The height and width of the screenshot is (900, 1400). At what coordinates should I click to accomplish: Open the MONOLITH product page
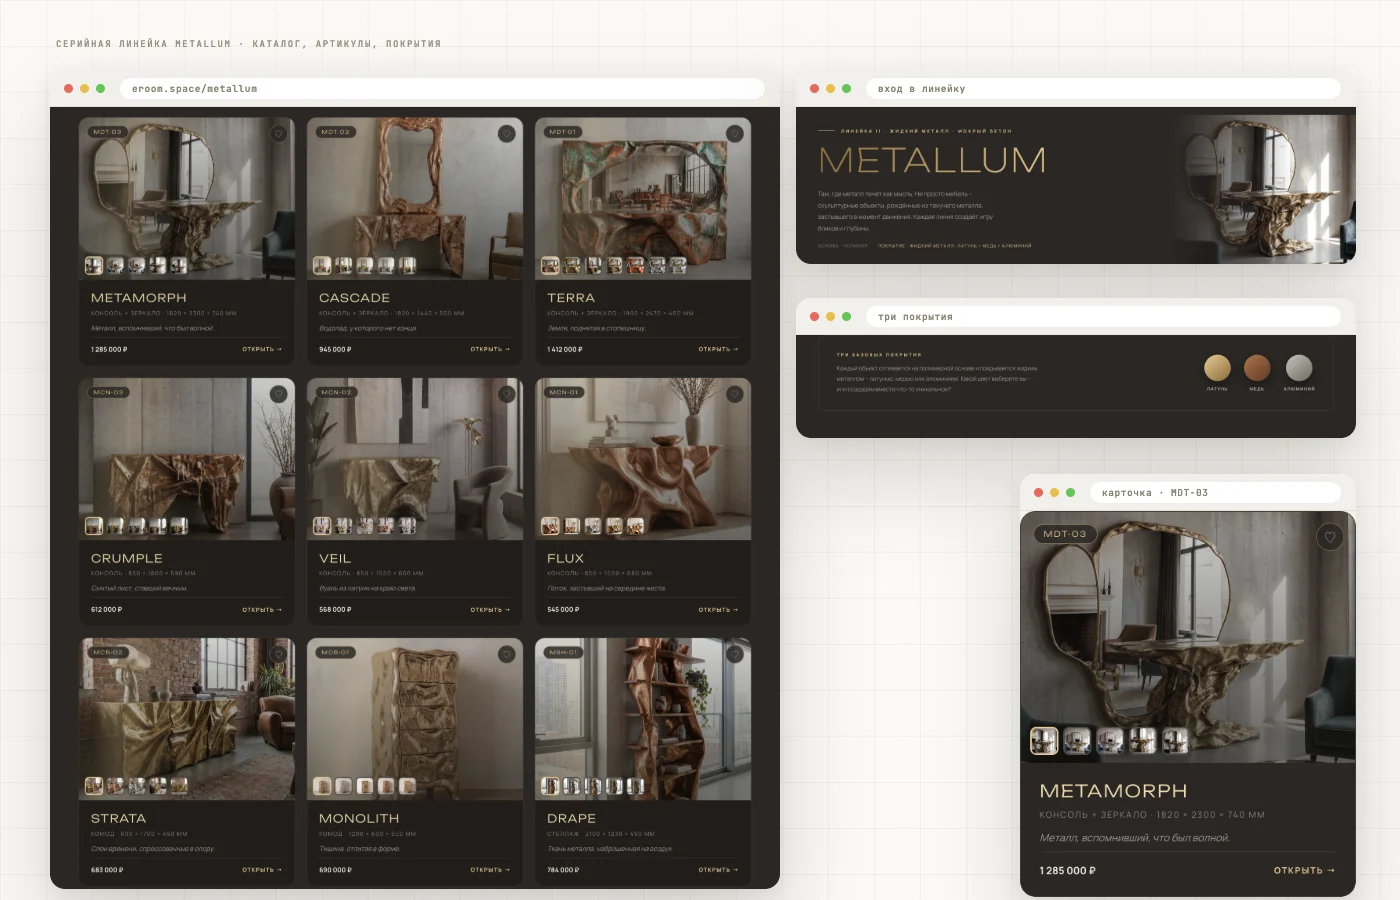[490, 870]
